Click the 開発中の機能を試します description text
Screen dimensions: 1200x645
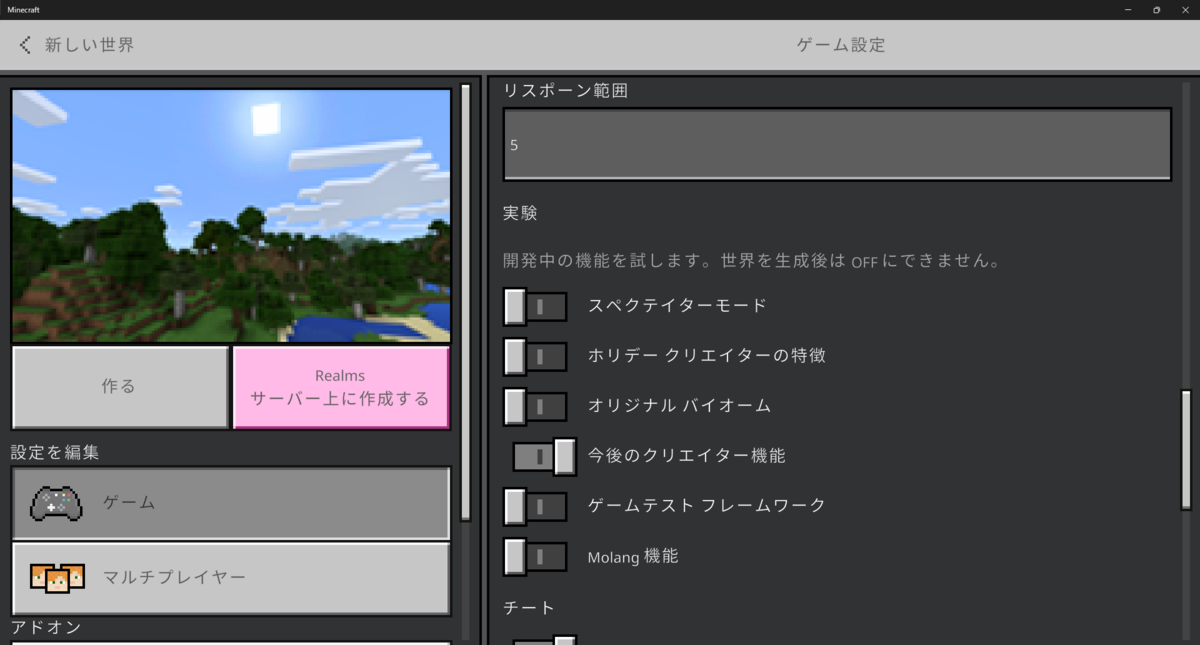pyautogui.click(x=752, y=261)
